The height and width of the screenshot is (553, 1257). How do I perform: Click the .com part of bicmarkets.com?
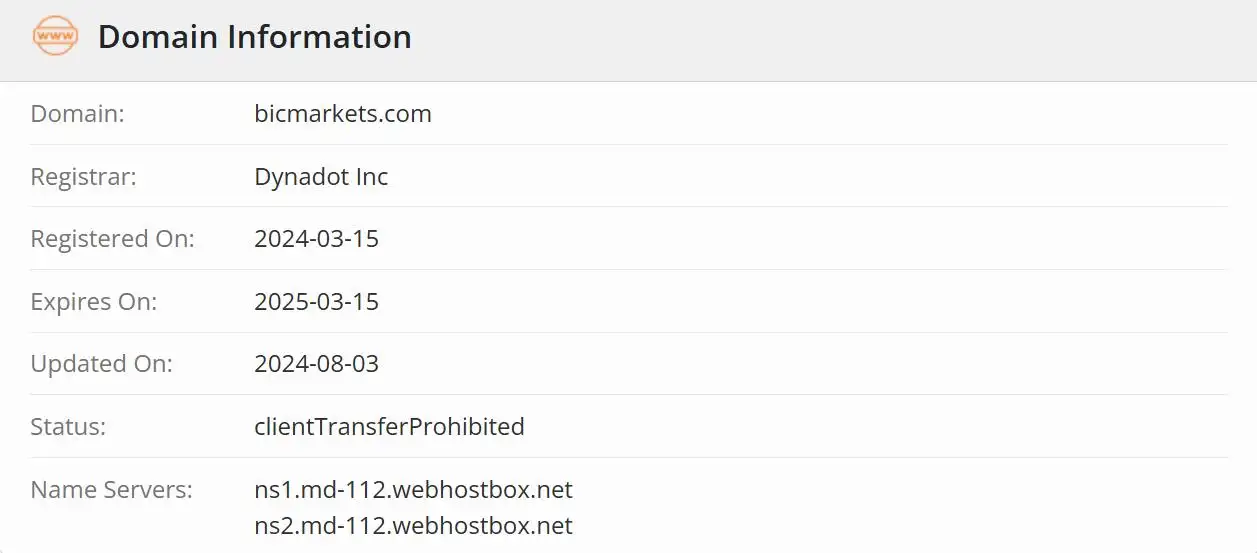click(411, 114)
